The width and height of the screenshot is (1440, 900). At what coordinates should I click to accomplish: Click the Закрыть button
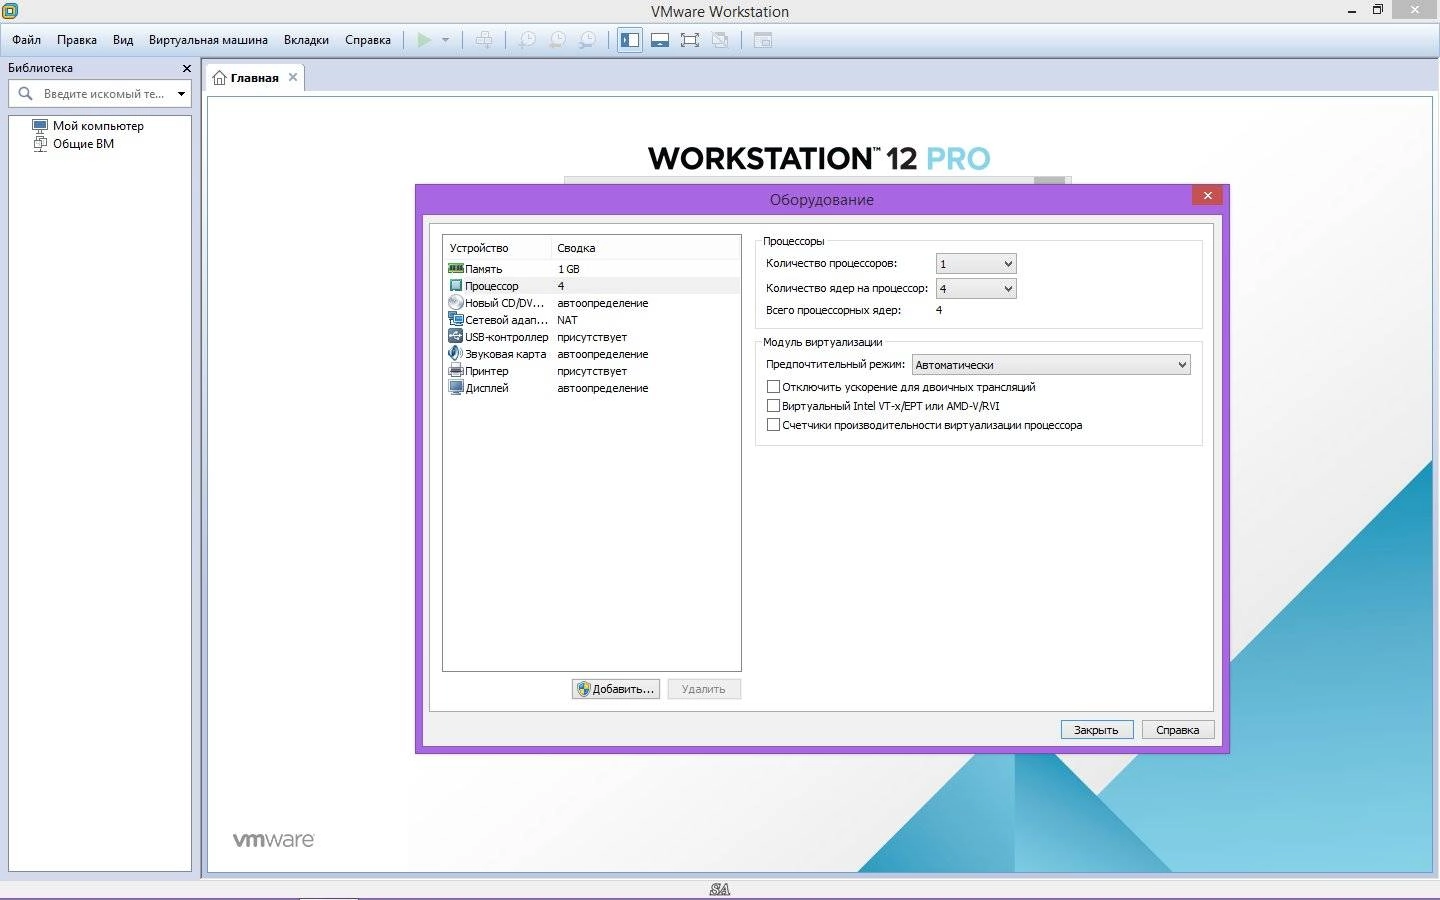(1097, 730)
